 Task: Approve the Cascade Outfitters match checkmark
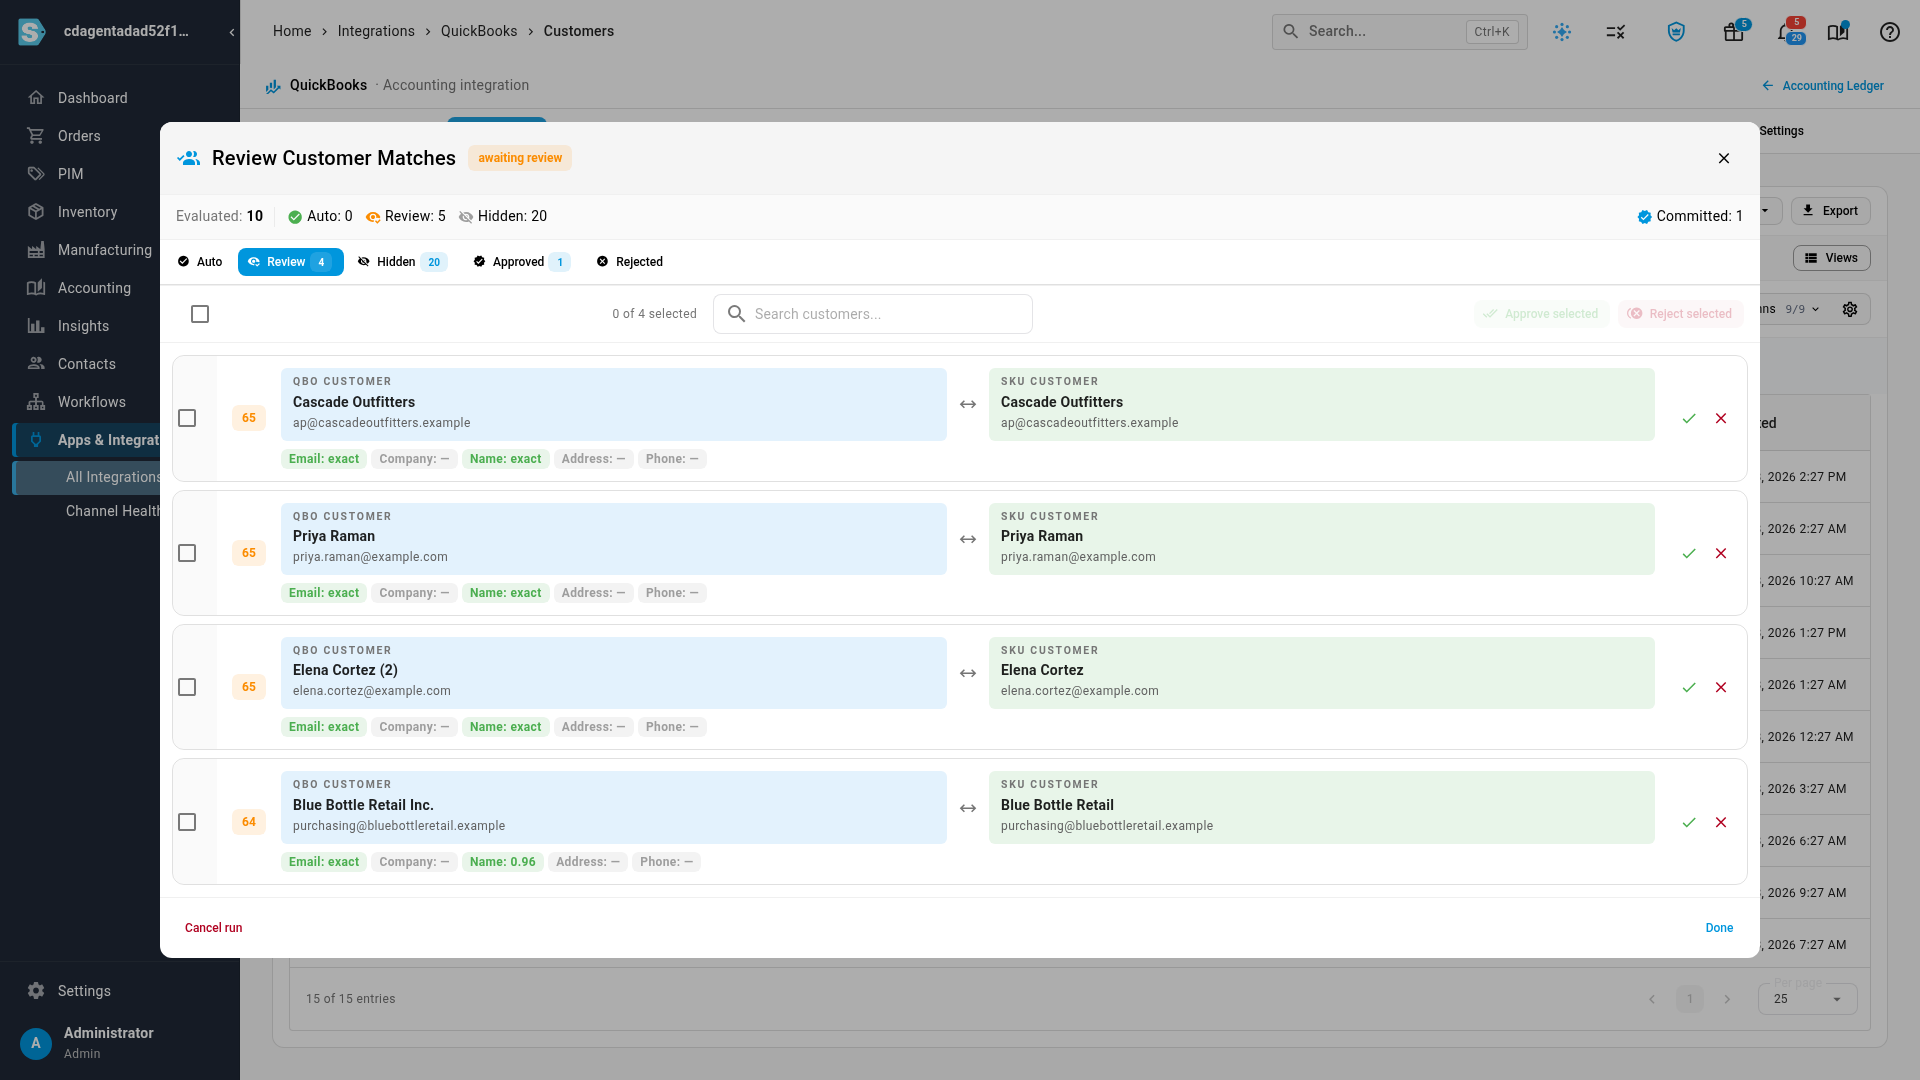[x=1689, y=418]
